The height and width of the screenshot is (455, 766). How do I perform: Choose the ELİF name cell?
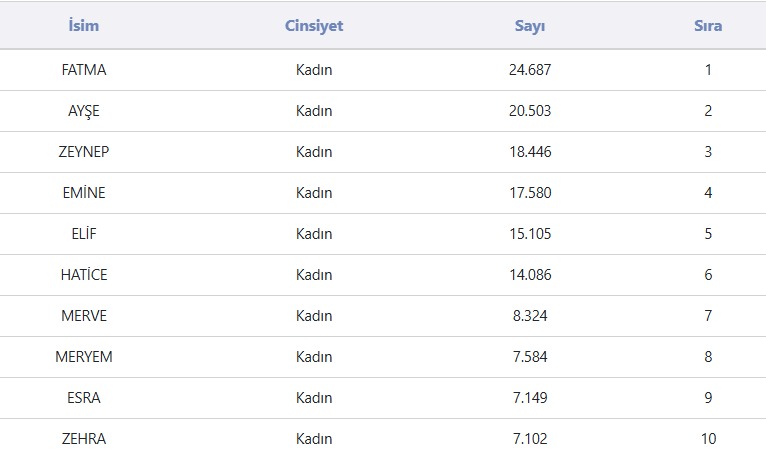point(83,234)
